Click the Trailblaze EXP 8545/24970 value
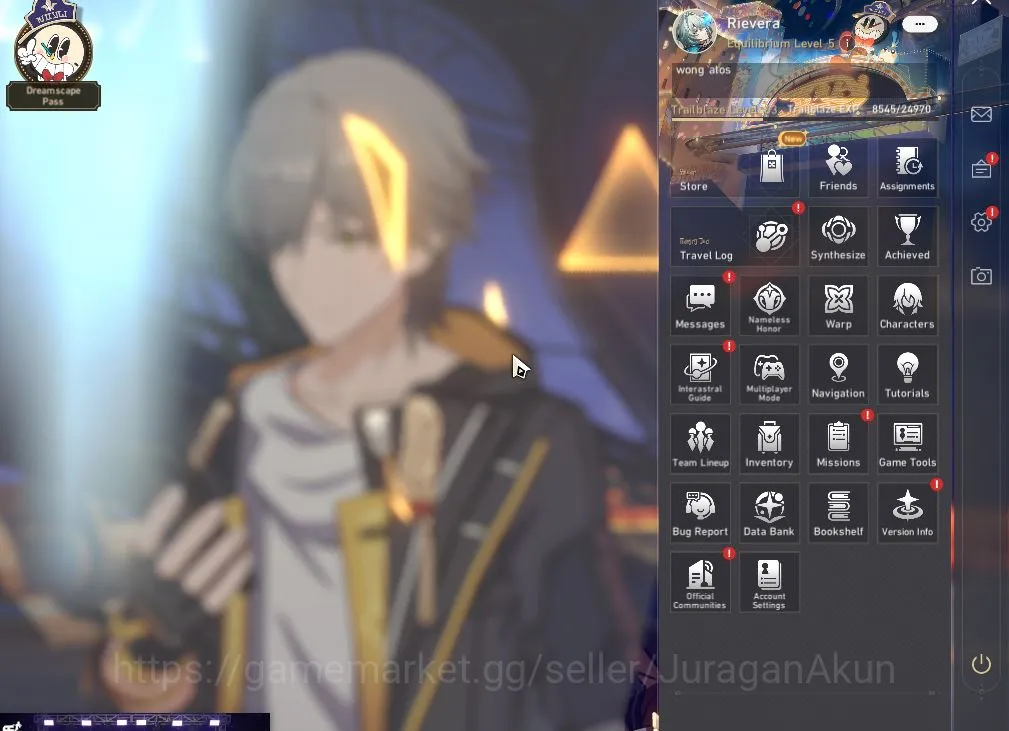Image resolution: width=1009 pixels, height=731 pixels. point(902,109)
